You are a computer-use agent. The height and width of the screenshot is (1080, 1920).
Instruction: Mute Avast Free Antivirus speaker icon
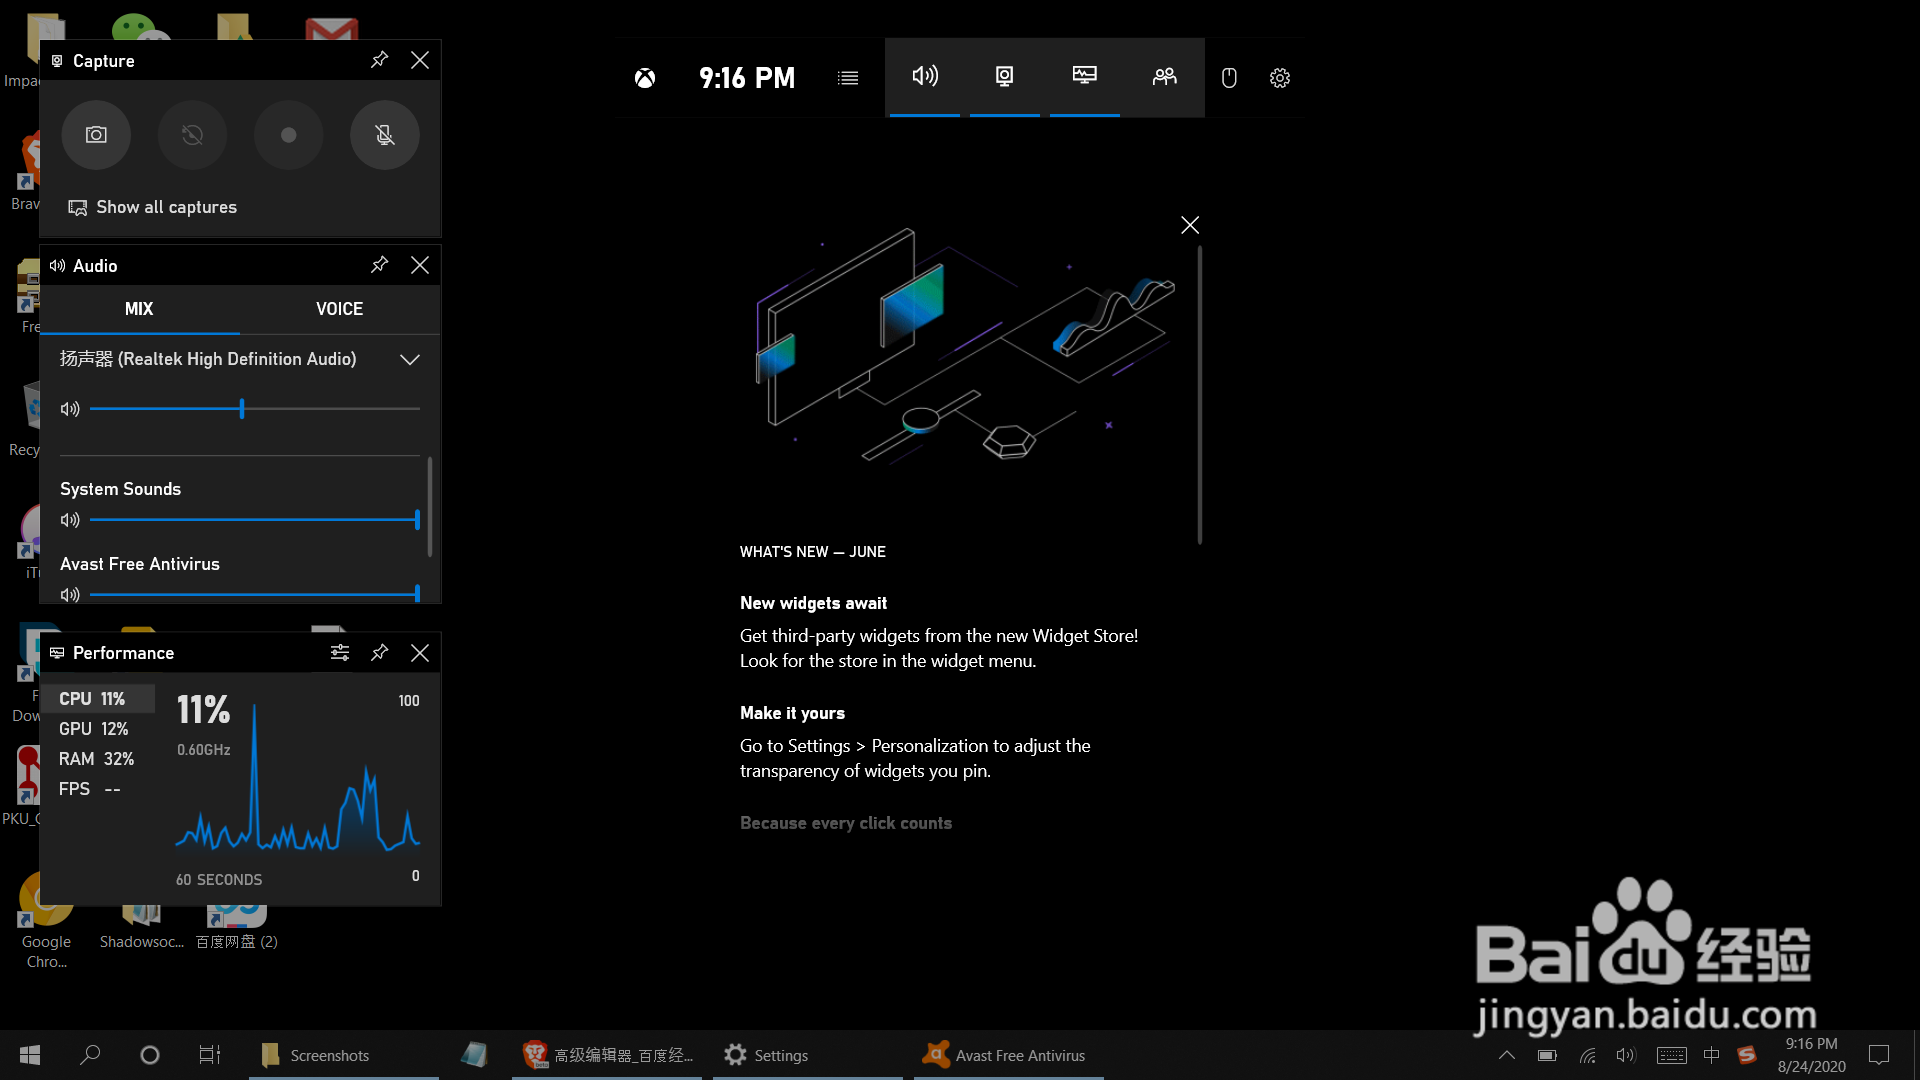pos(70,595)
